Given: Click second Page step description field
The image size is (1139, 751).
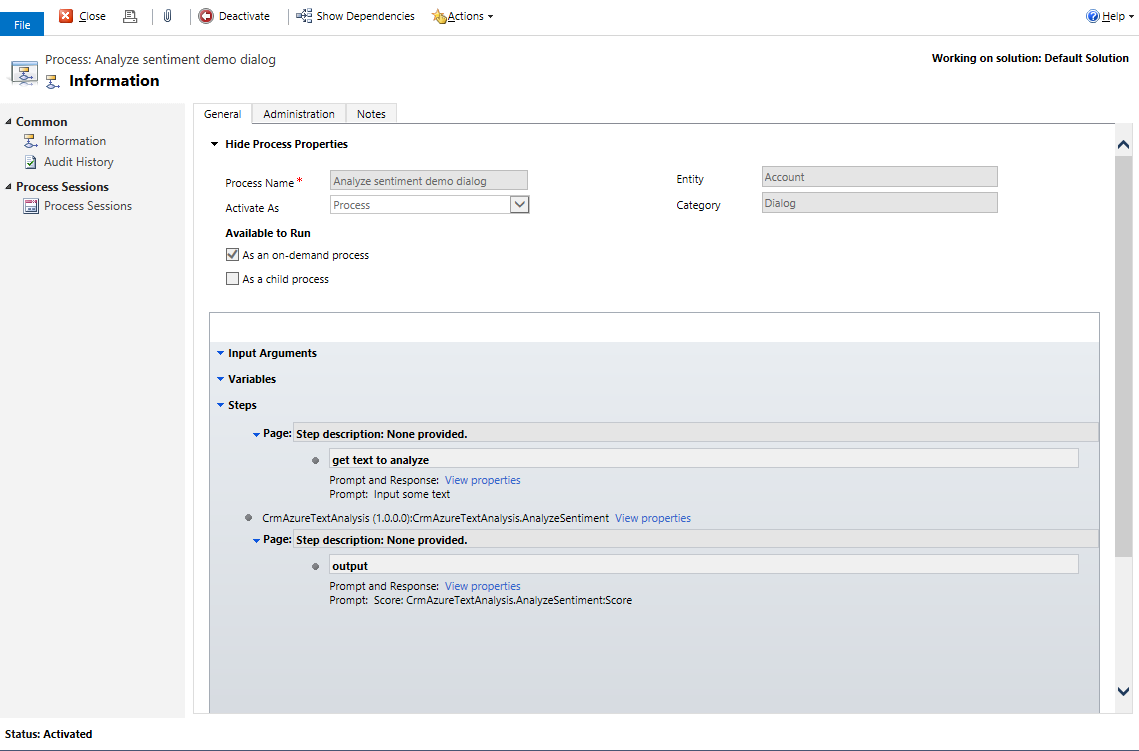Looking at the screenshot, I should pos(695,540).
